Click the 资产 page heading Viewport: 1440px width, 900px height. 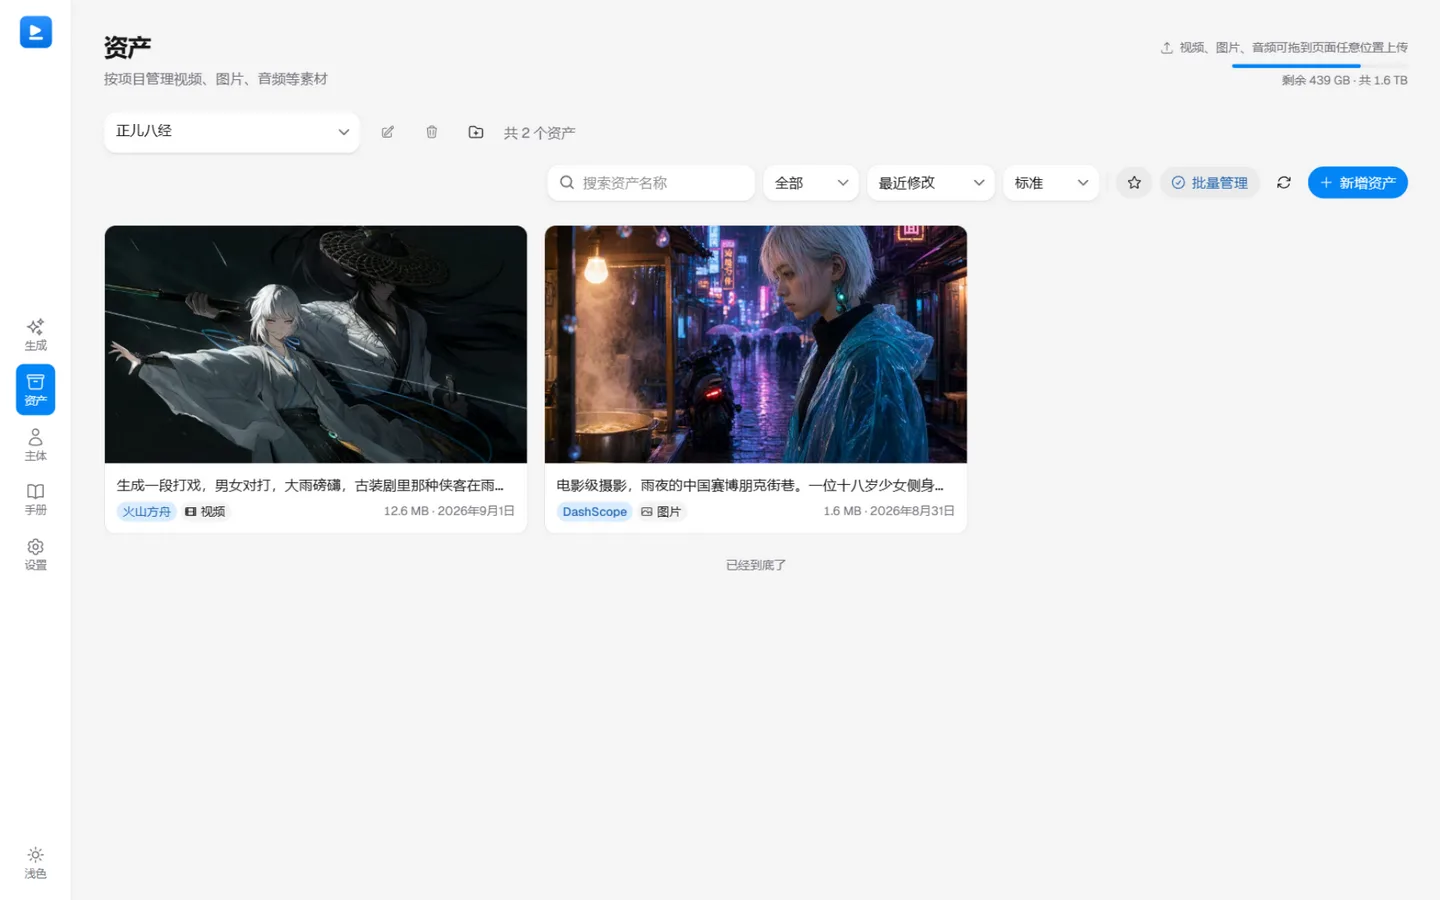coord(128,47)
